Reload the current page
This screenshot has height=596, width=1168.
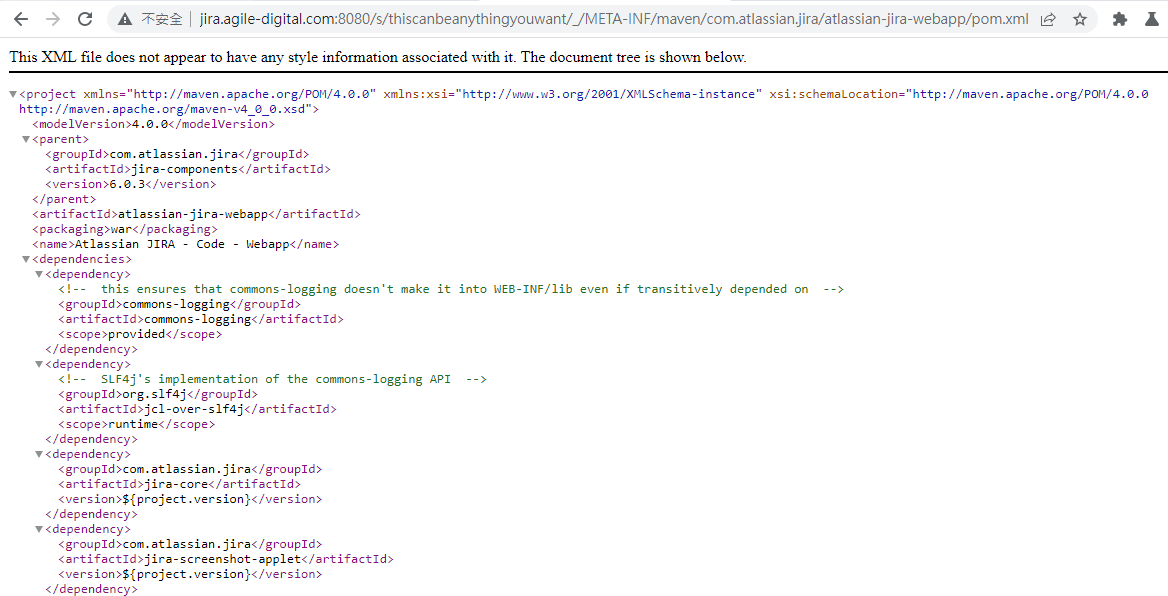click(x=85, y=19)
